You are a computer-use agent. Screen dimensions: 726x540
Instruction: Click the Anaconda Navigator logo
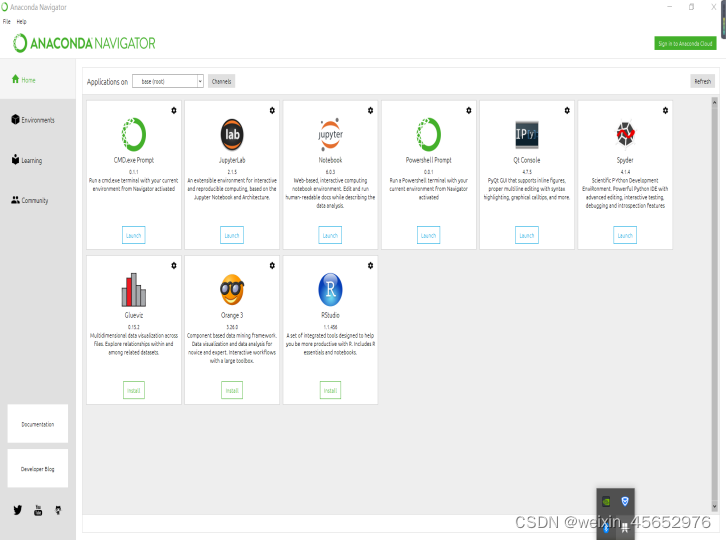click(84, 43)
